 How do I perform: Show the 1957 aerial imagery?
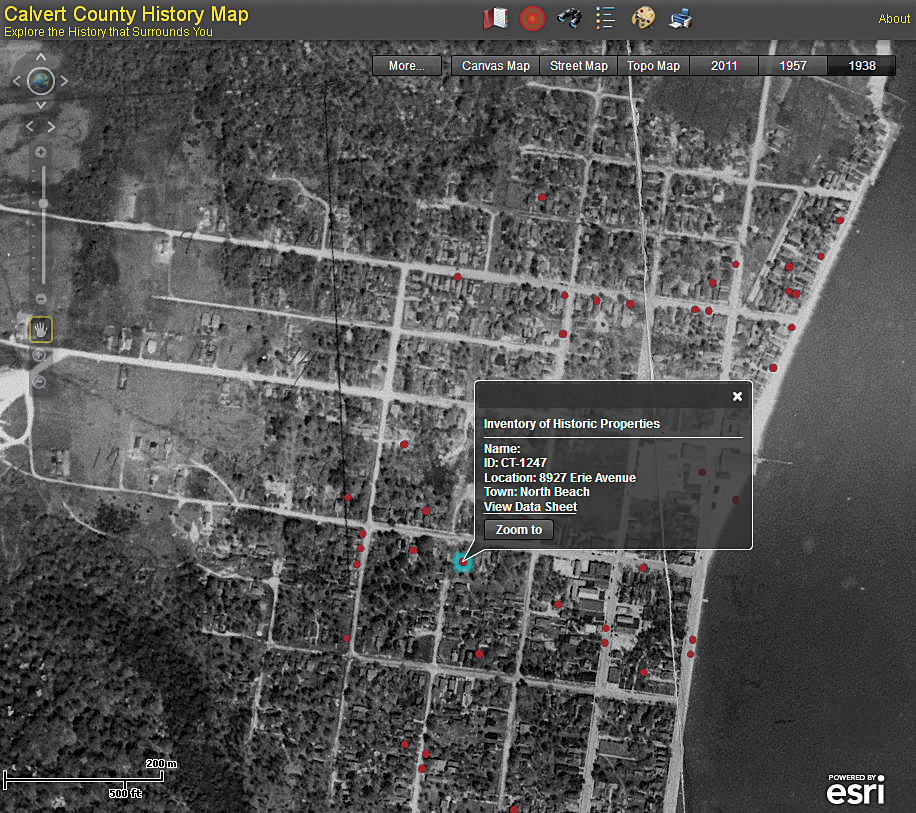click(793, 66)
